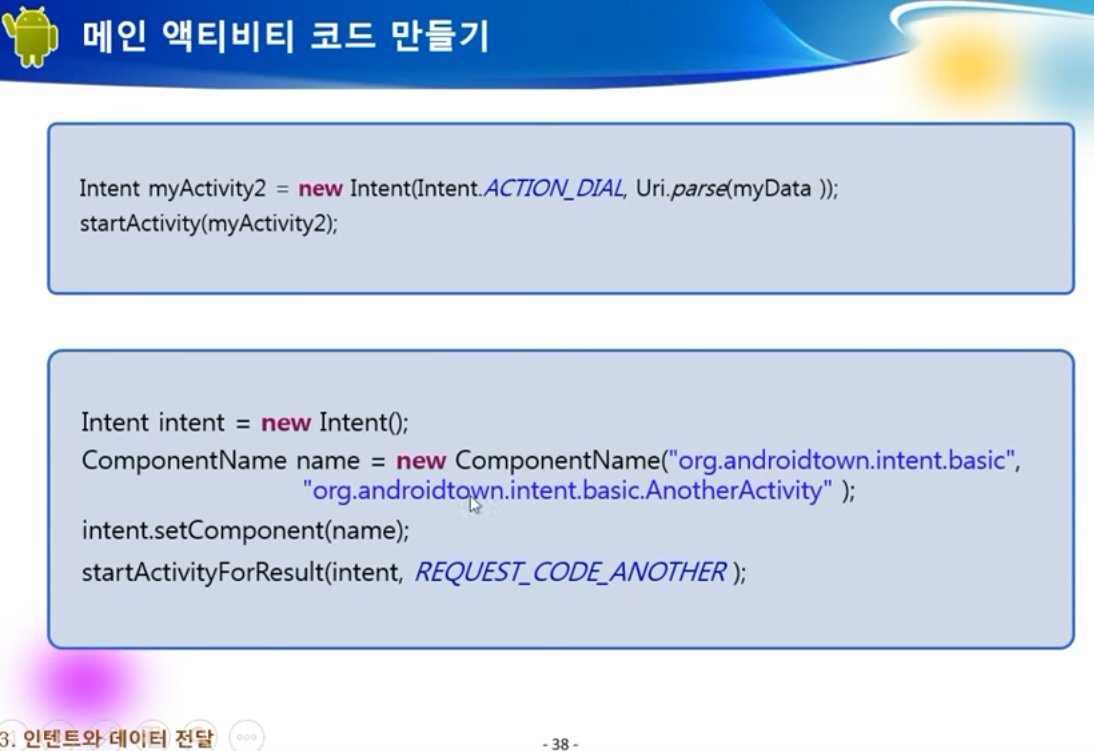Click the page number '- 38 -'
The height and width of the screenshot is (751, 1094).
pos(560,743)
